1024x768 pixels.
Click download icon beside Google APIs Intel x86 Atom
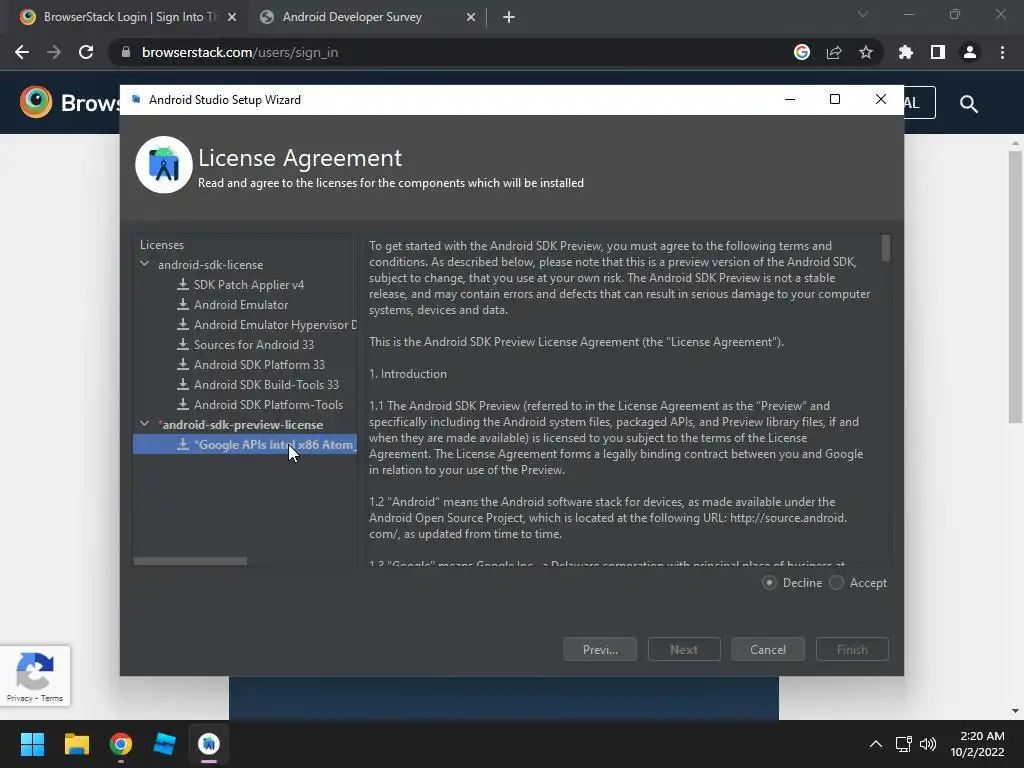pos(183,445)
